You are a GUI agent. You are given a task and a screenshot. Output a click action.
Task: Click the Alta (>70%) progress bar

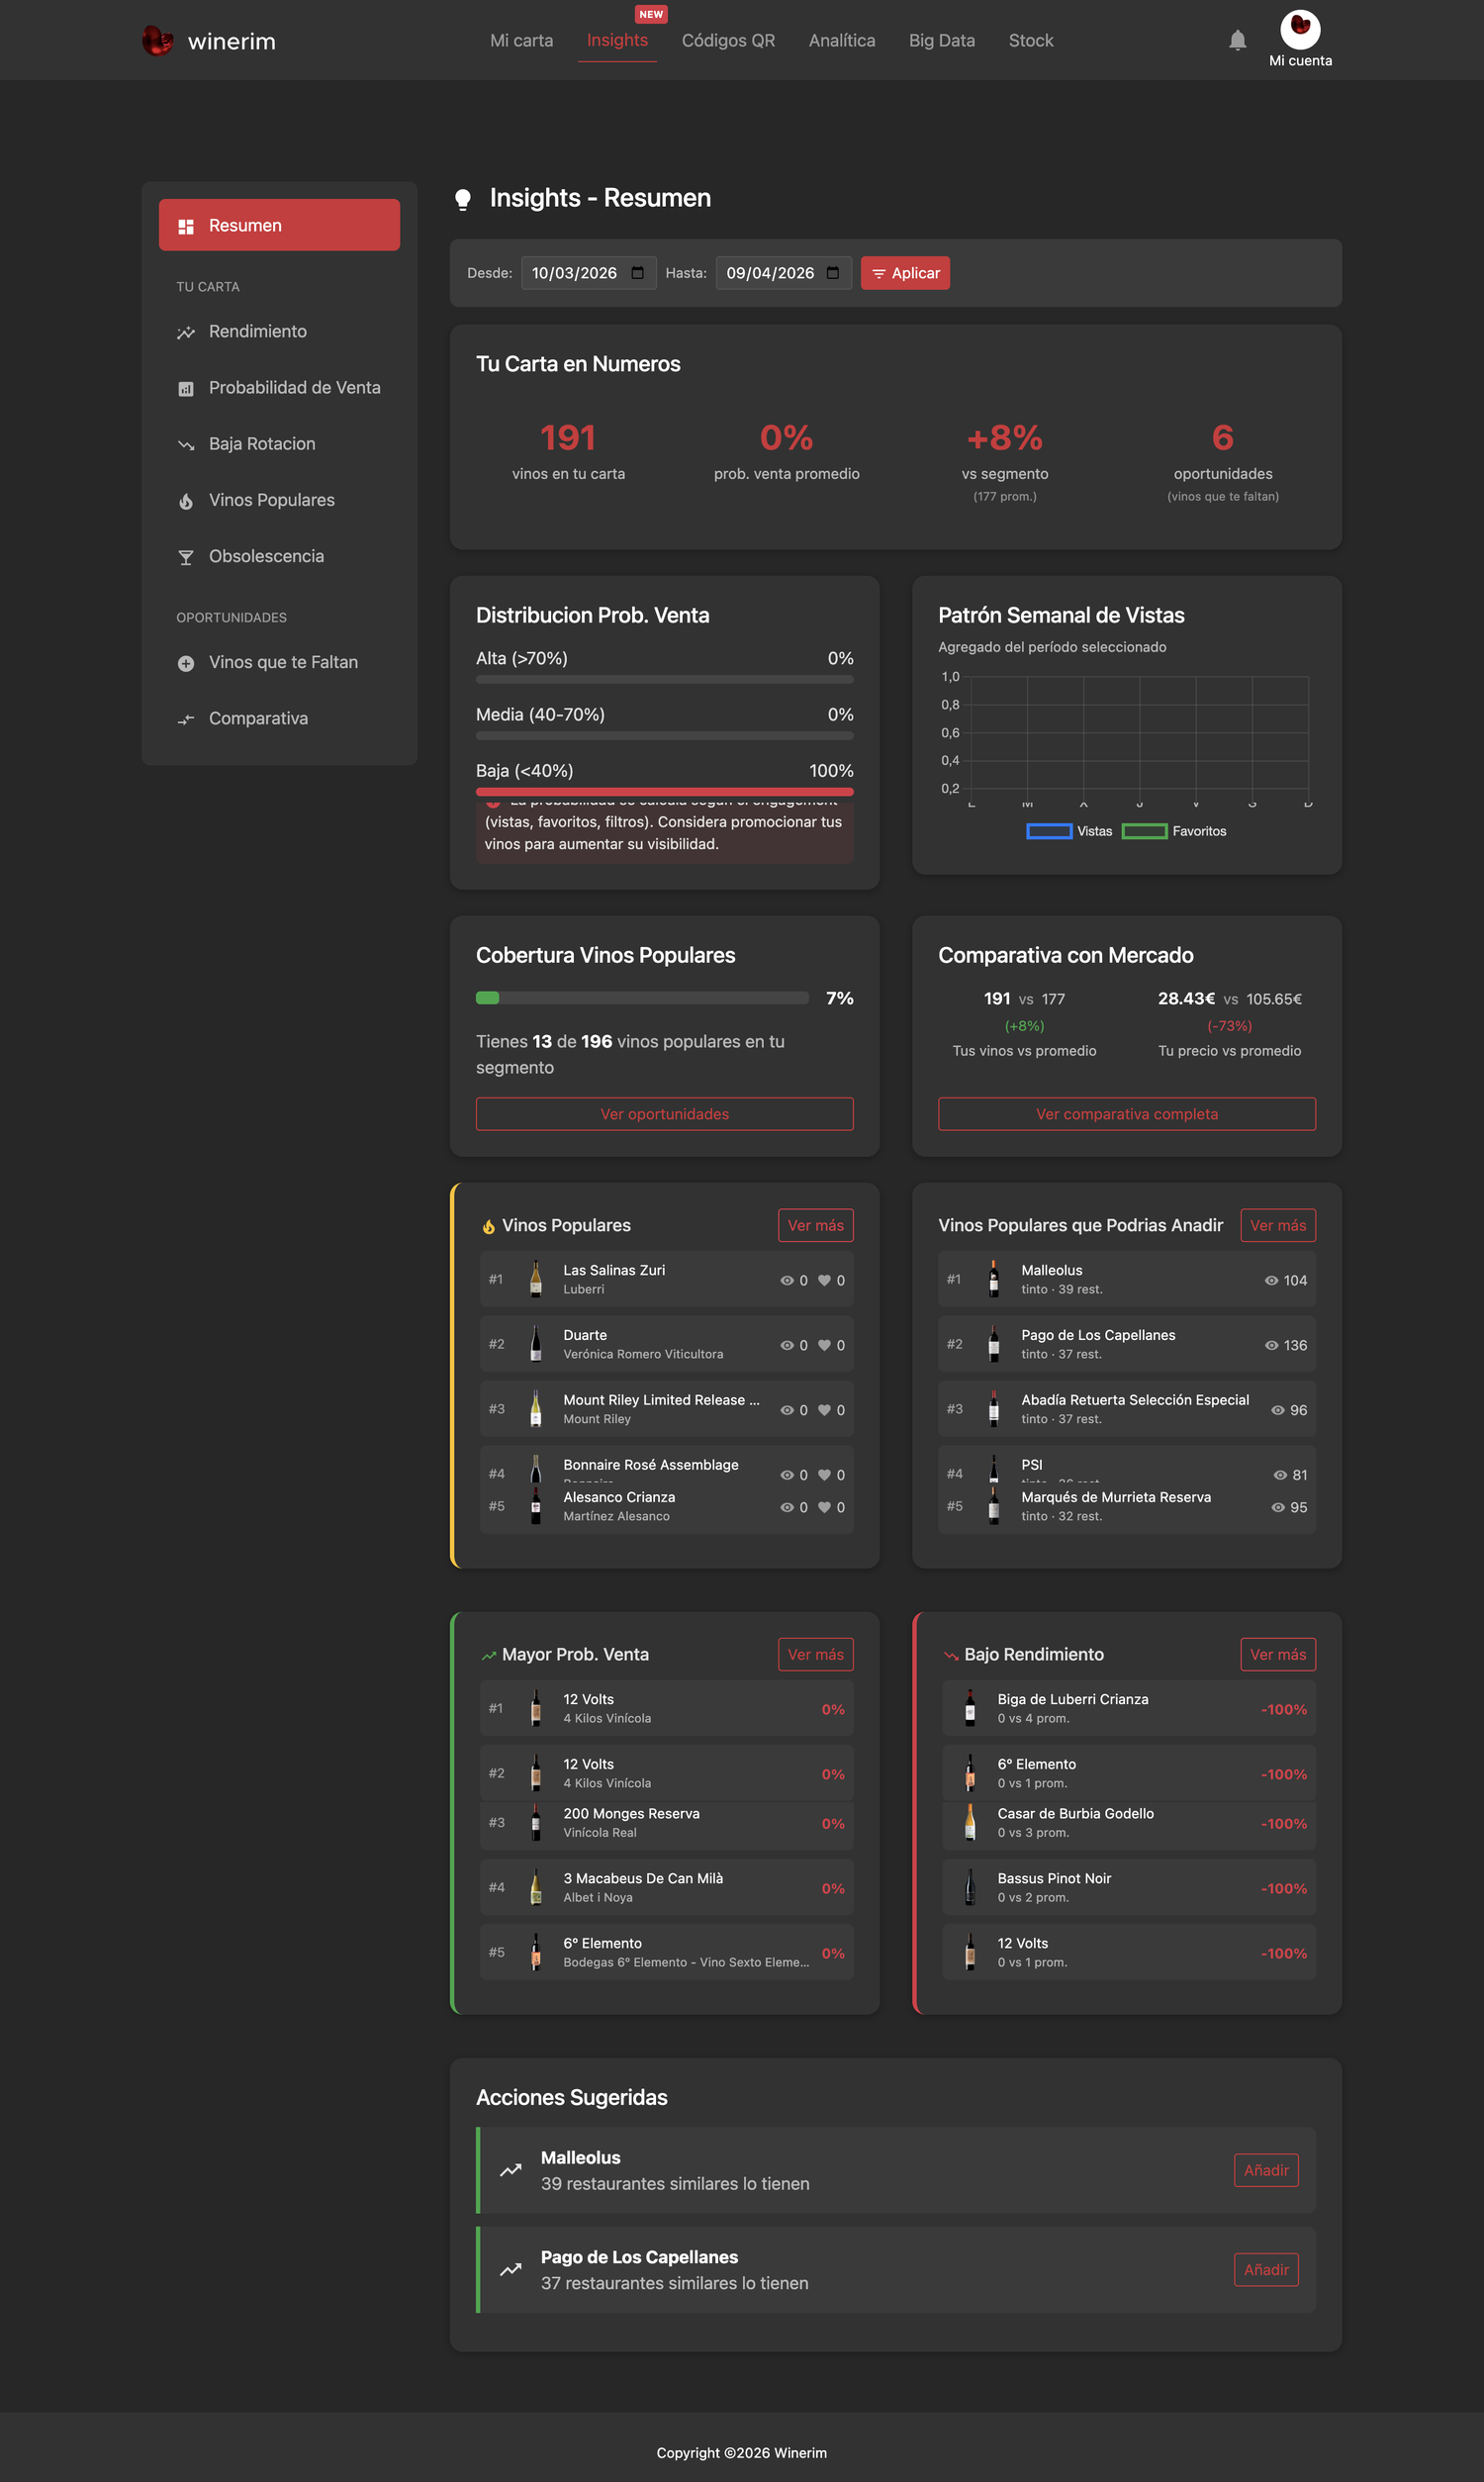(664, 679)
